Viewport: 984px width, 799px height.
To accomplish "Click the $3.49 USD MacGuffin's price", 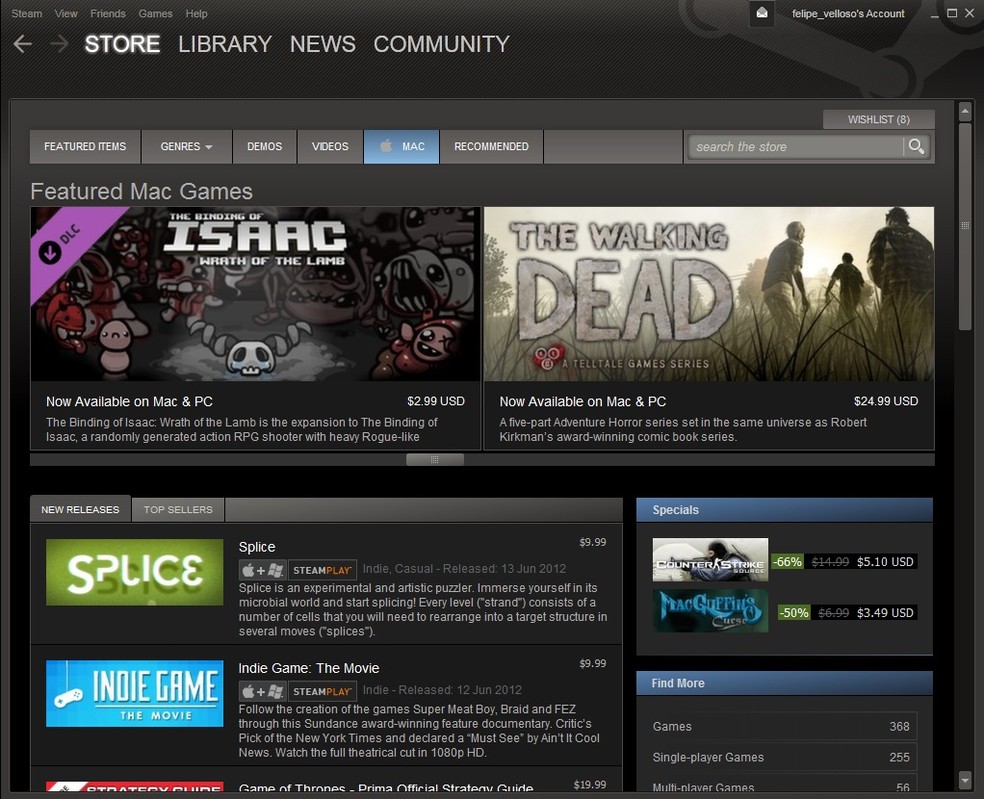I will [885, 613].
